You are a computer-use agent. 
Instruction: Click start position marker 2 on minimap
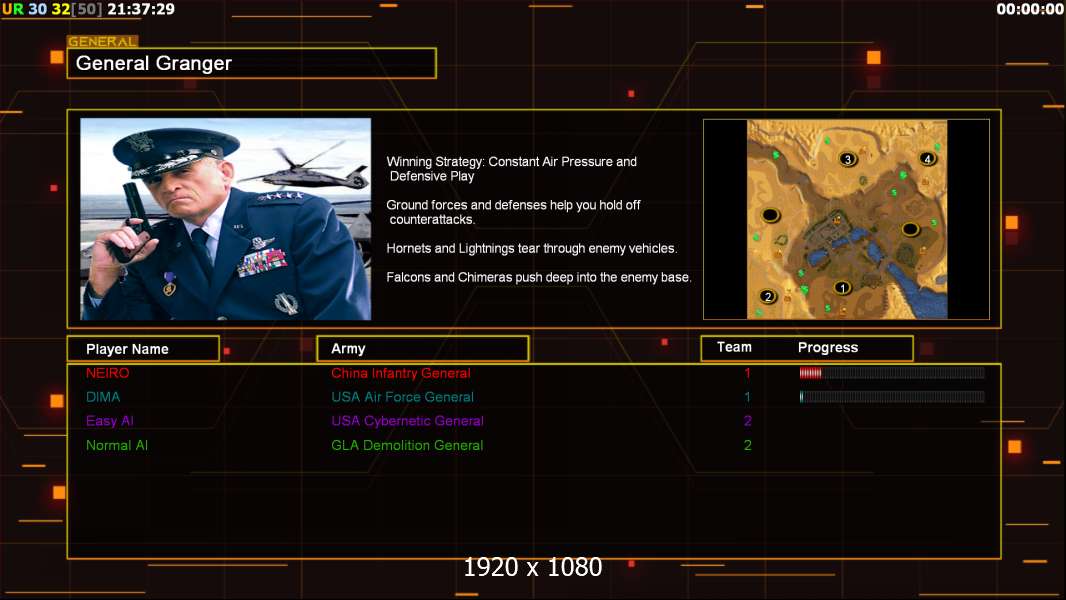coord(768,296)
